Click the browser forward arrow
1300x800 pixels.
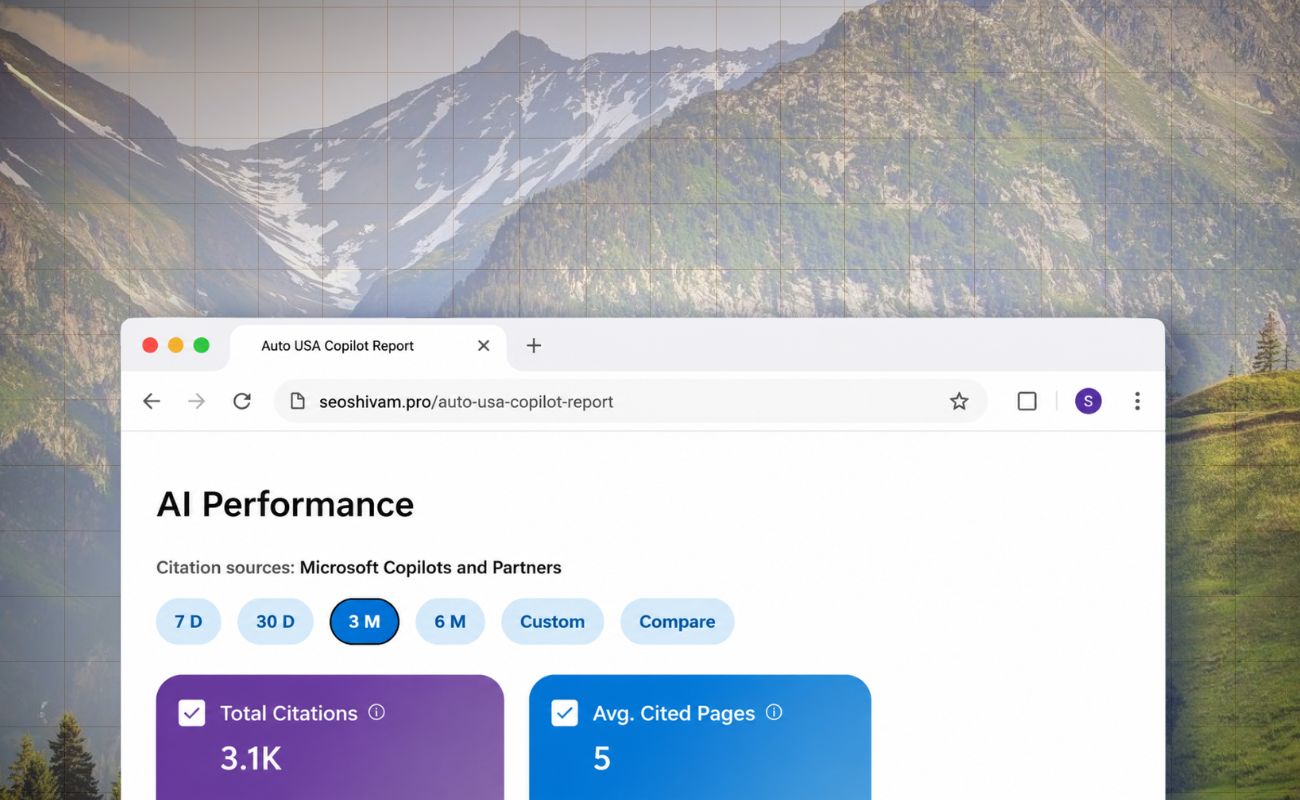tap(197, 401)
